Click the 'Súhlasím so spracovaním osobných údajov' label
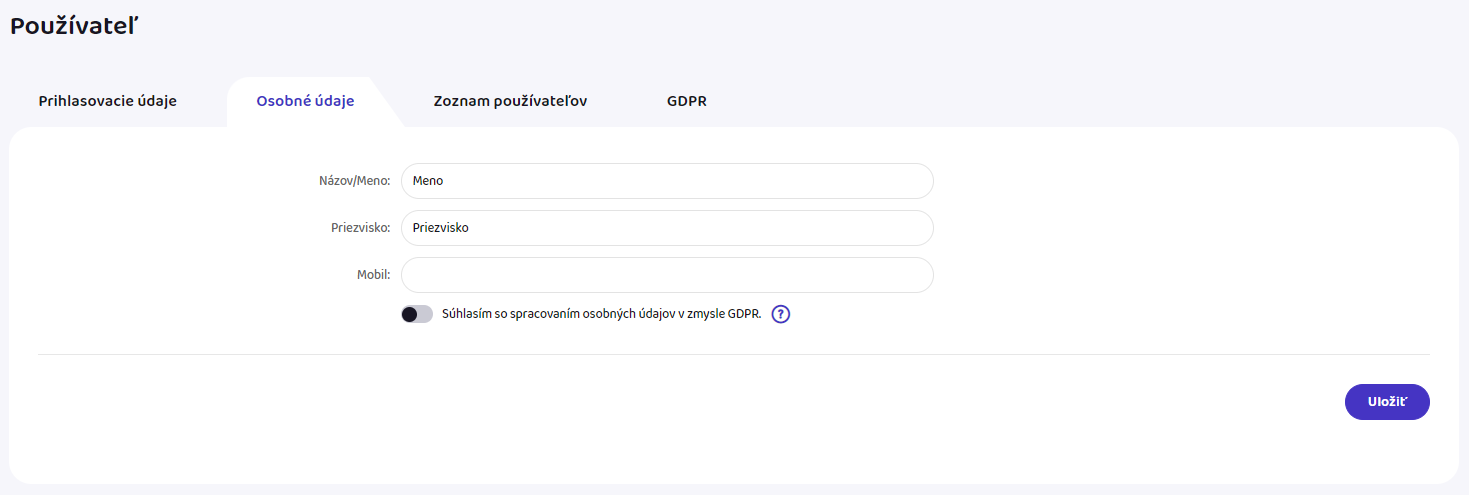Image resolution: width=1469 pixels, height=495 pixels. pos(601,314)
